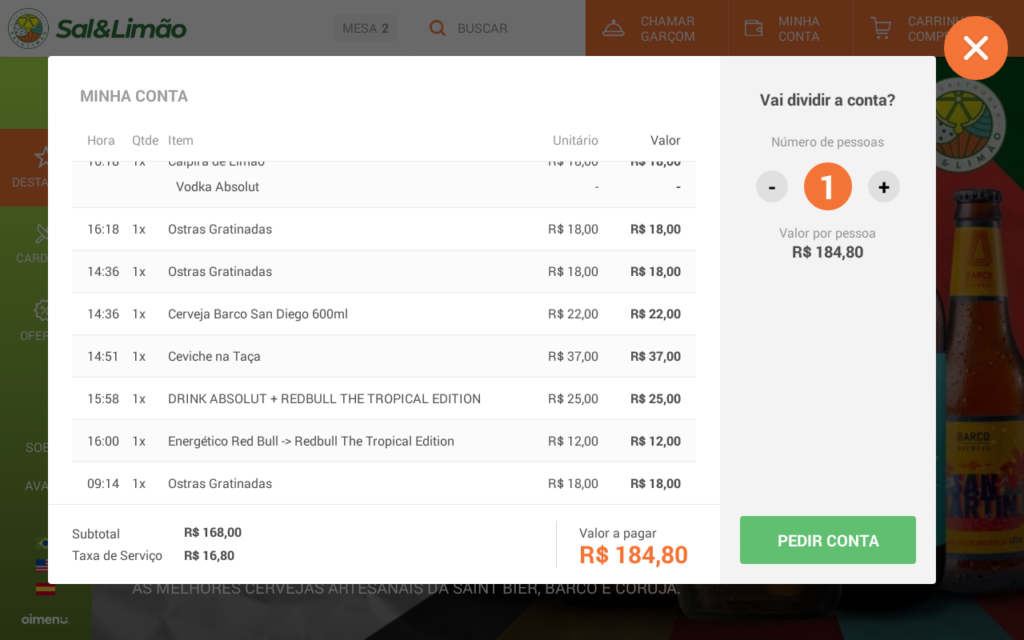This screenshot has height=640, width=1024.
Task: Click the Unitário column header
Action: [575, 140]
